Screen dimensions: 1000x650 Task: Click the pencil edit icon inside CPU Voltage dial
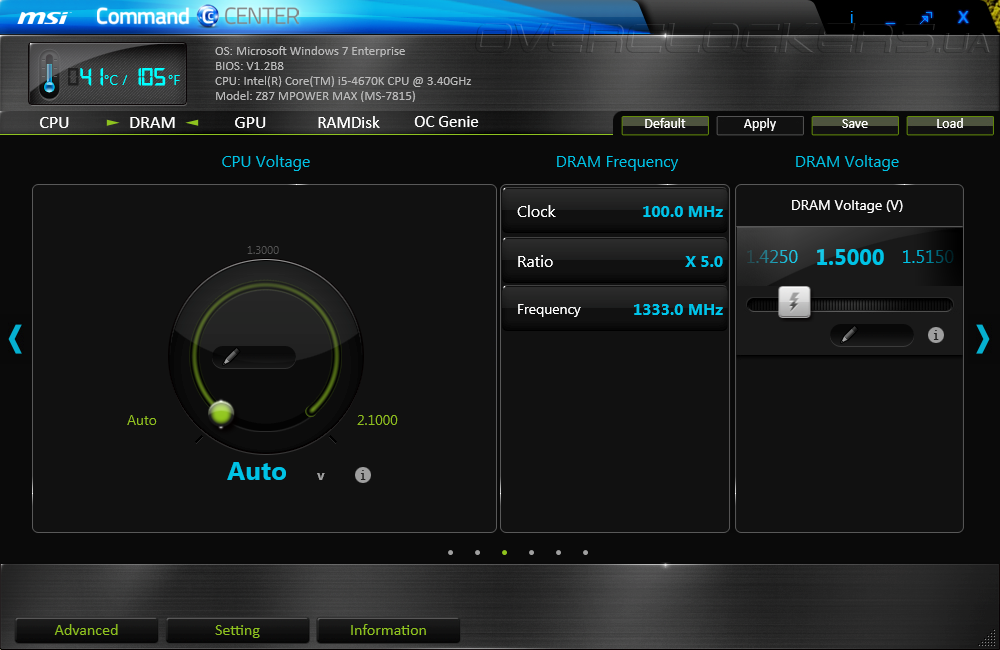coord(231,357)
